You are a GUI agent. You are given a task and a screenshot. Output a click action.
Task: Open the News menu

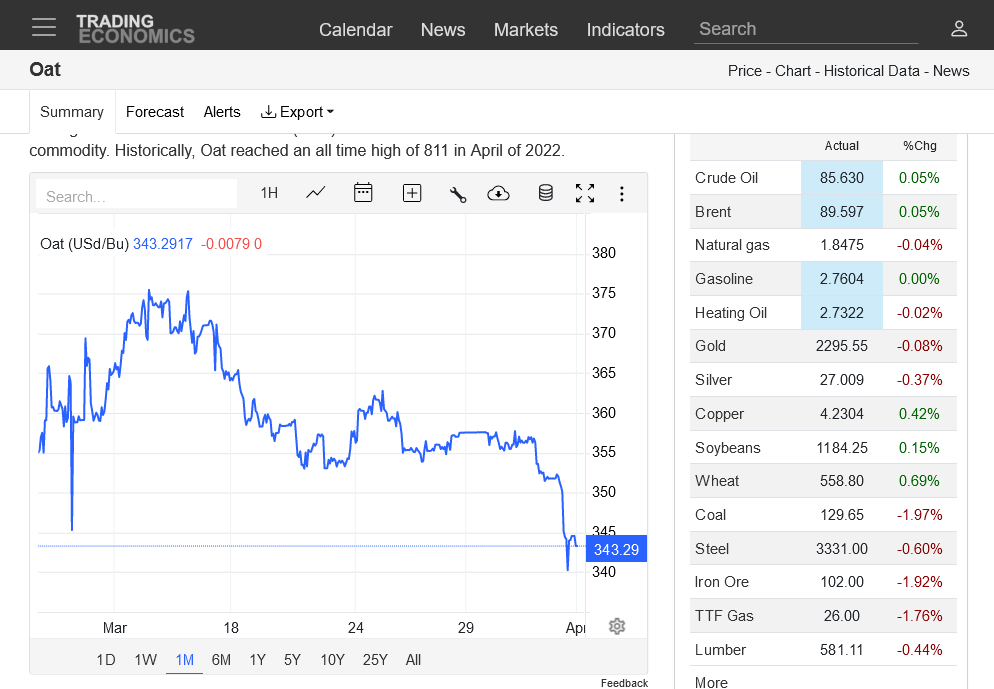[x=443, y=30]
